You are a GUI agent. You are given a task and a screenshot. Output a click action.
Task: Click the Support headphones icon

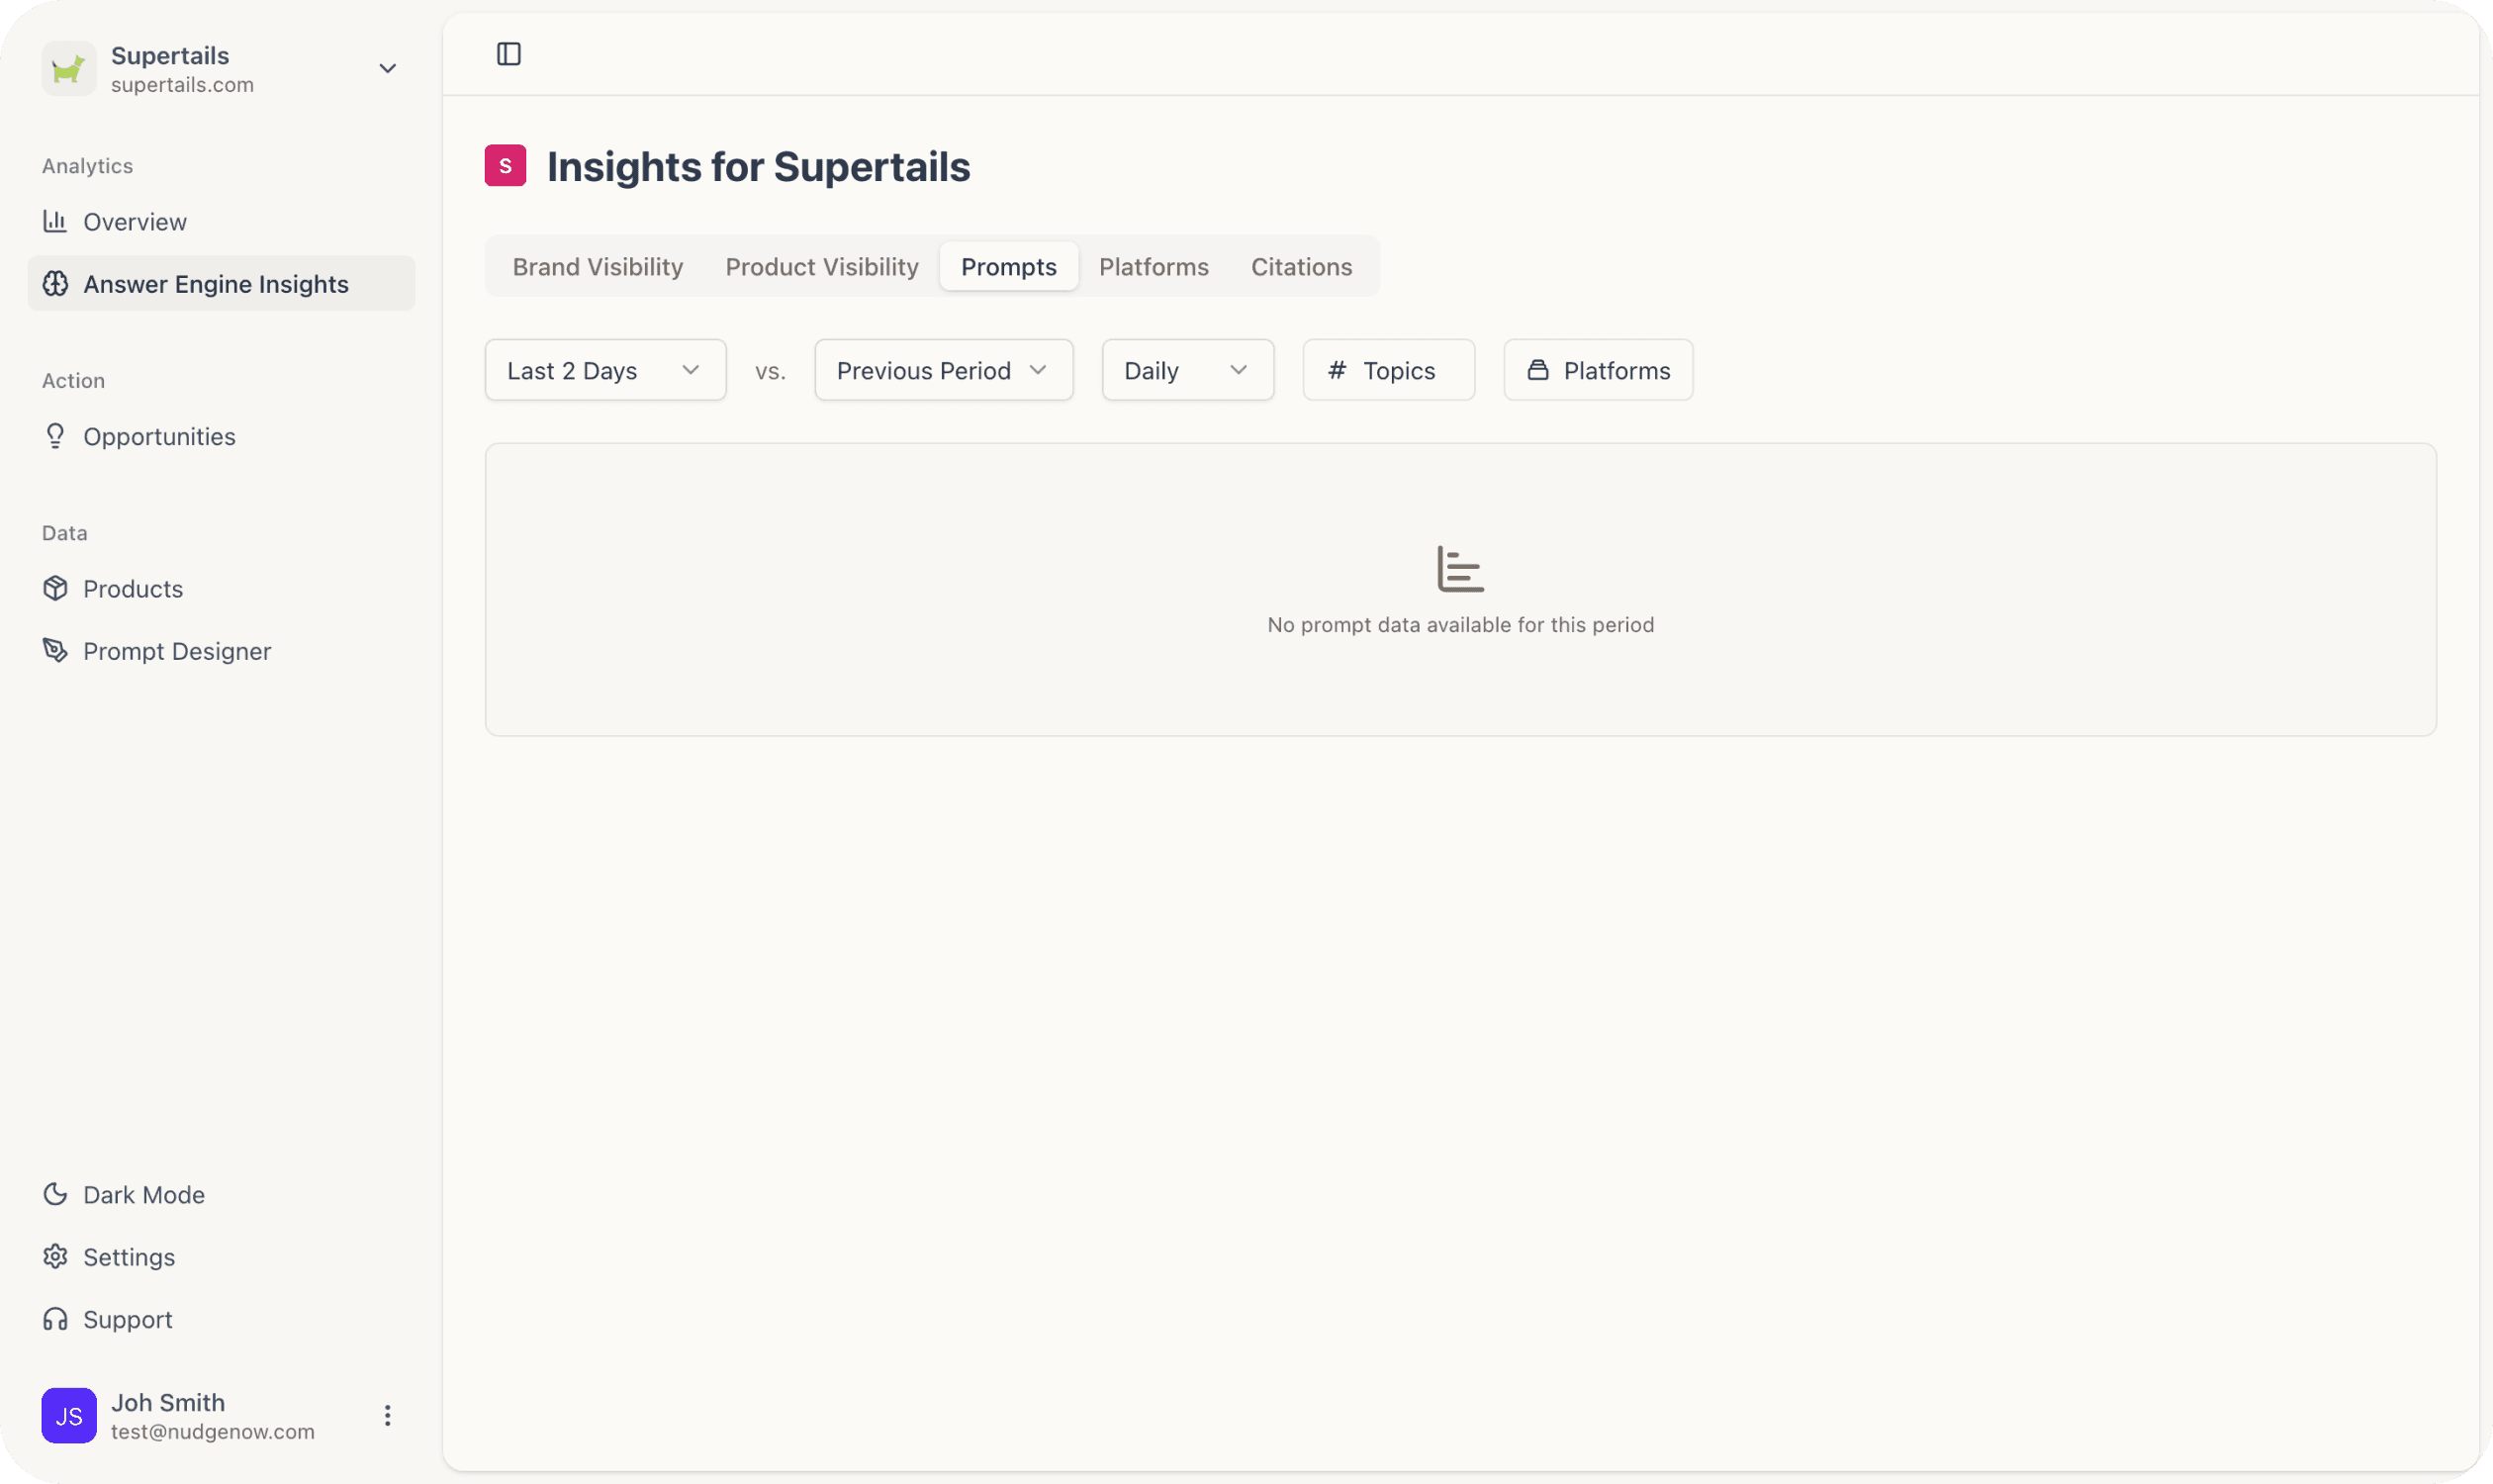tap(55, 1319)
